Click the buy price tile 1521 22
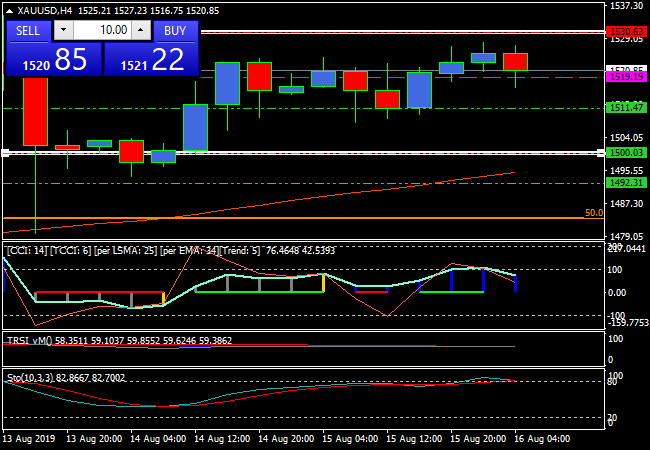Viewport: 650px width, 450px height. tap(151, 60)
